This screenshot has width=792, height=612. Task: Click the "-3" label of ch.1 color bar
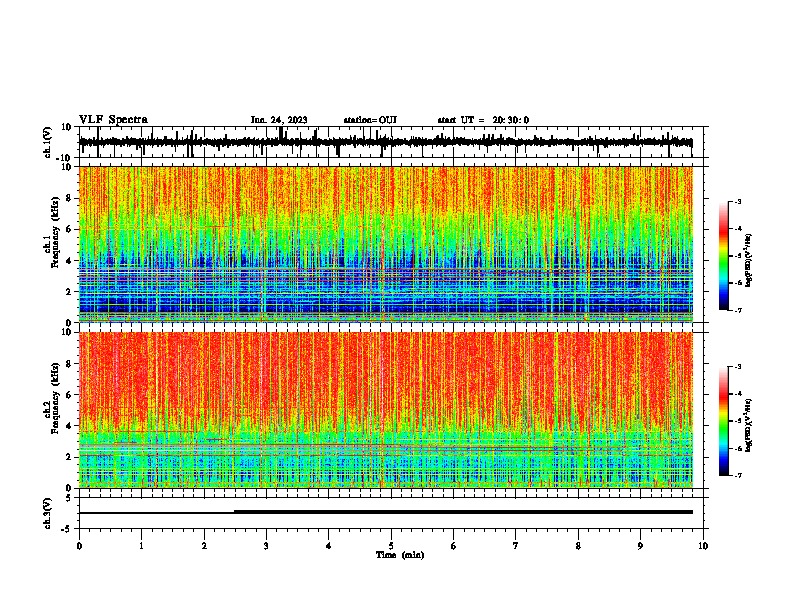click(737, 201)
